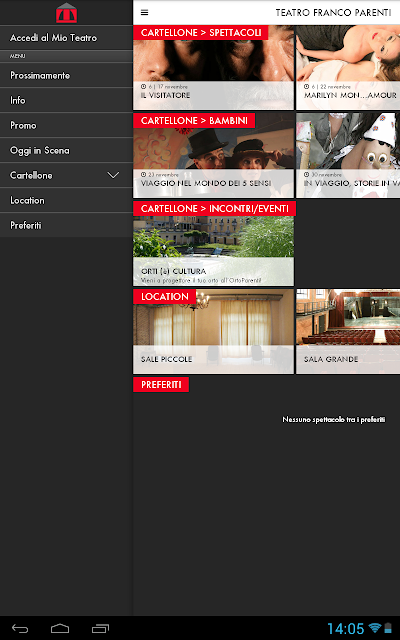Open the Cartellone > Spettacoli section header

[x=200, y=33]
